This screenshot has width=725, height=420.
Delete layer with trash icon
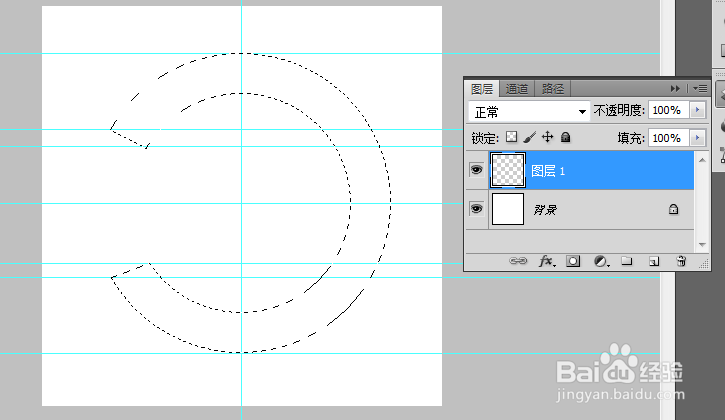[x=681, y=261]
